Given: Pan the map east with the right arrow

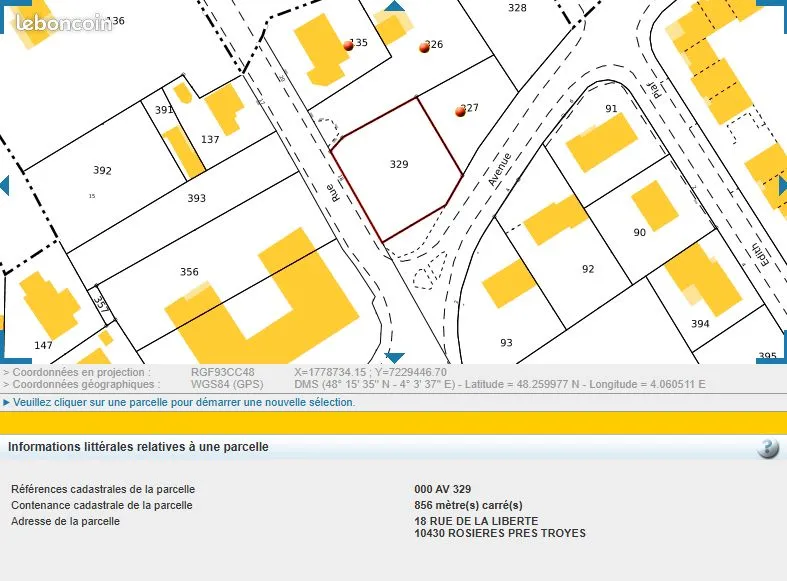Looking at the screenshot, I should point(782,186).
